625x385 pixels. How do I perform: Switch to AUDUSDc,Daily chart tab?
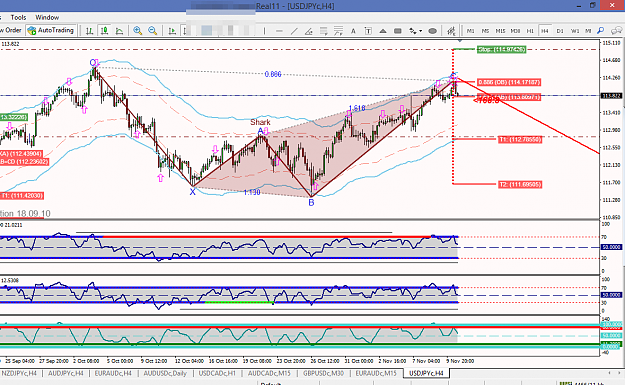[x=165, y=373]
